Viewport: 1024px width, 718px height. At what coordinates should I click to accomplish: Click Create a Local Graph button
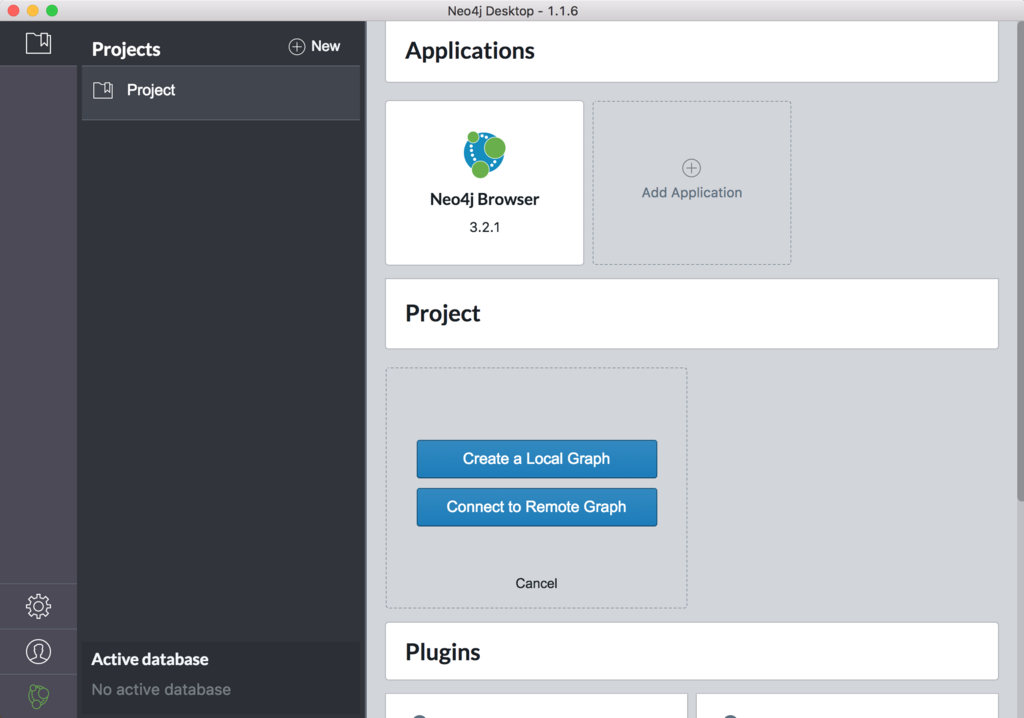tap(537, 459)
